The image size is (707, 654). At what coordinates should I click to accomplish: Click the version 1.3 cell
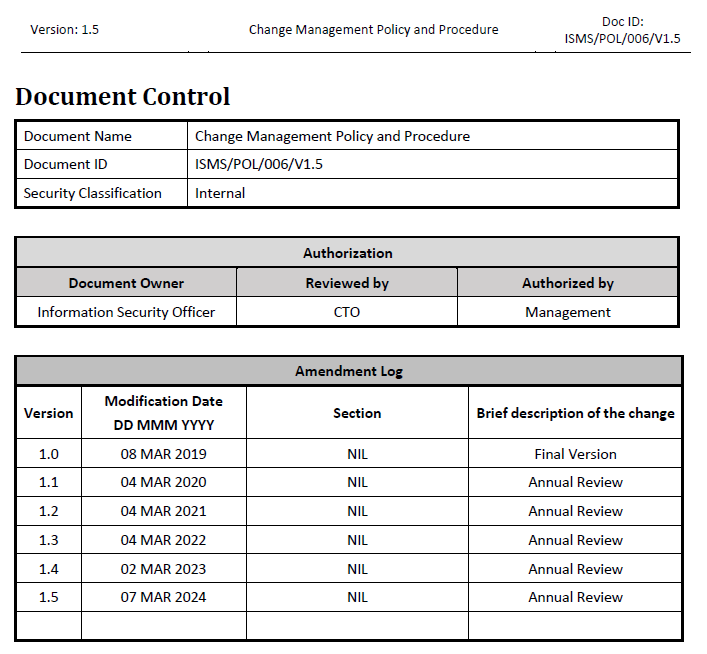[x=48, y=540]
